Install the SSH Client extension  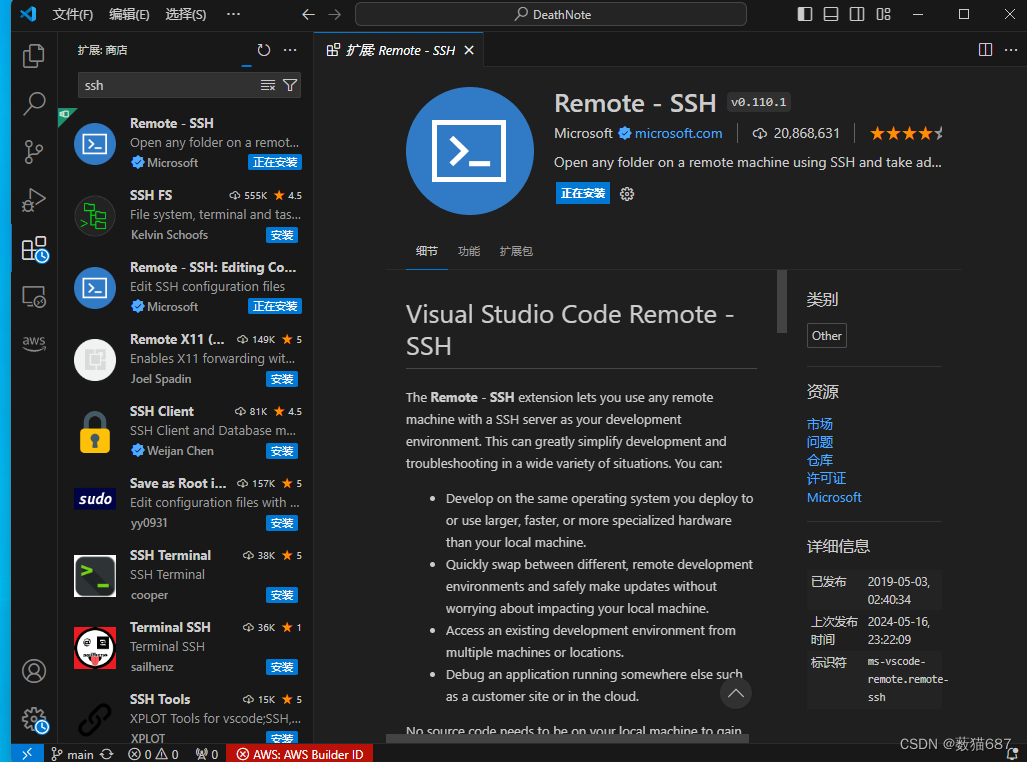coord(282,451)
